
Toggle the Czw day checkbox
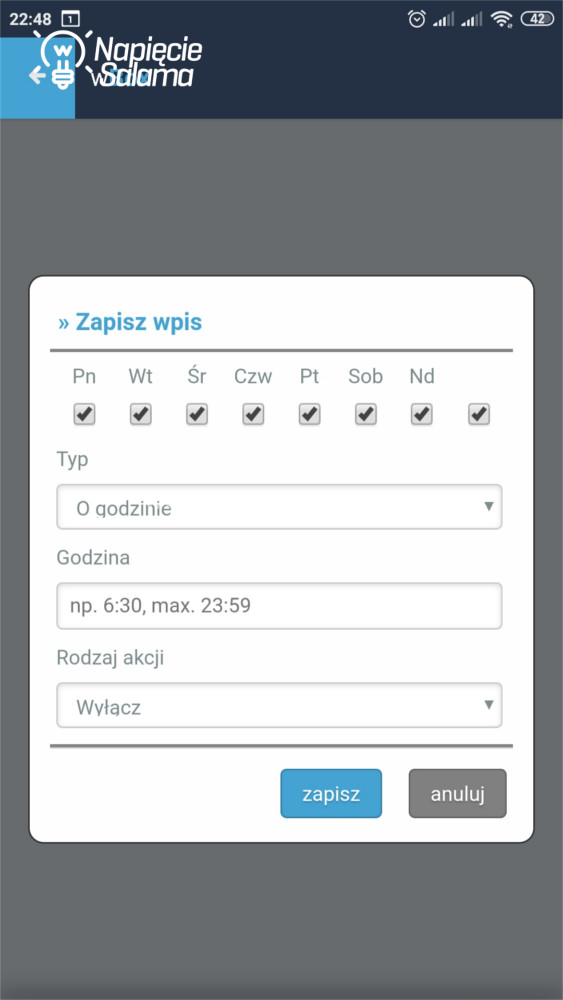point(253,415)
